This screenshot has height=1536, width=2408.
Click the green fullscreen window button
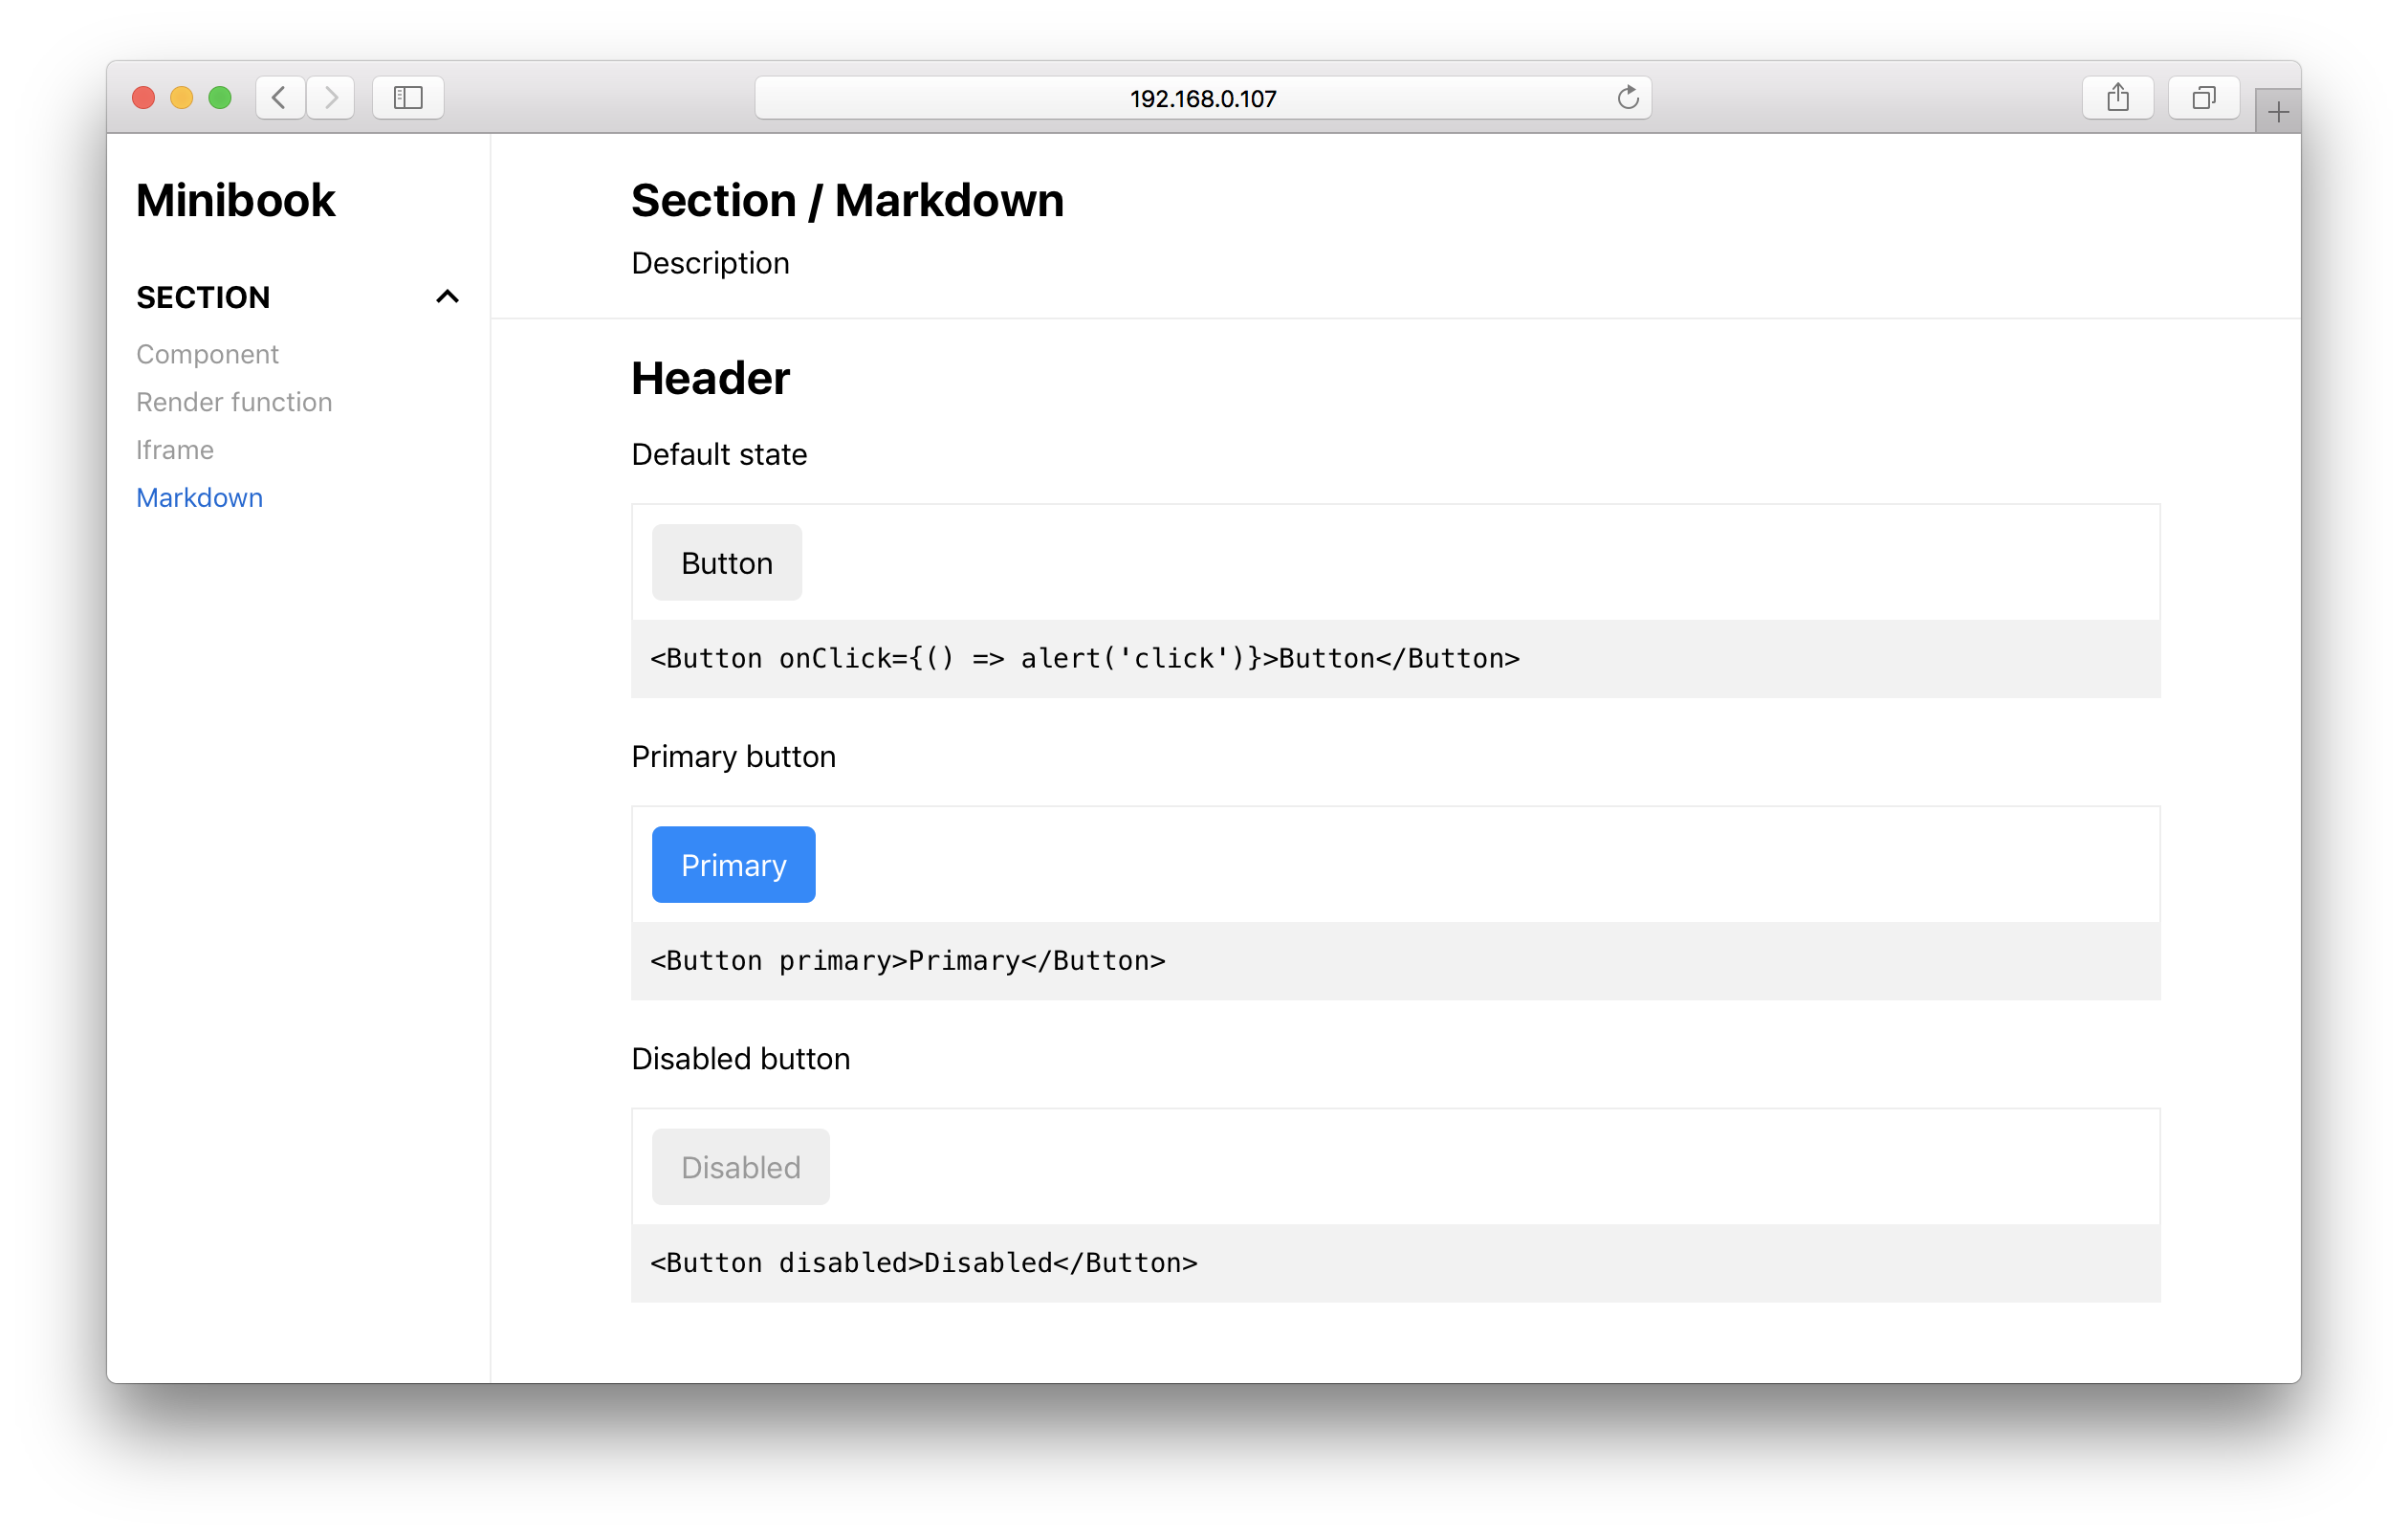(x=220, y=98)
